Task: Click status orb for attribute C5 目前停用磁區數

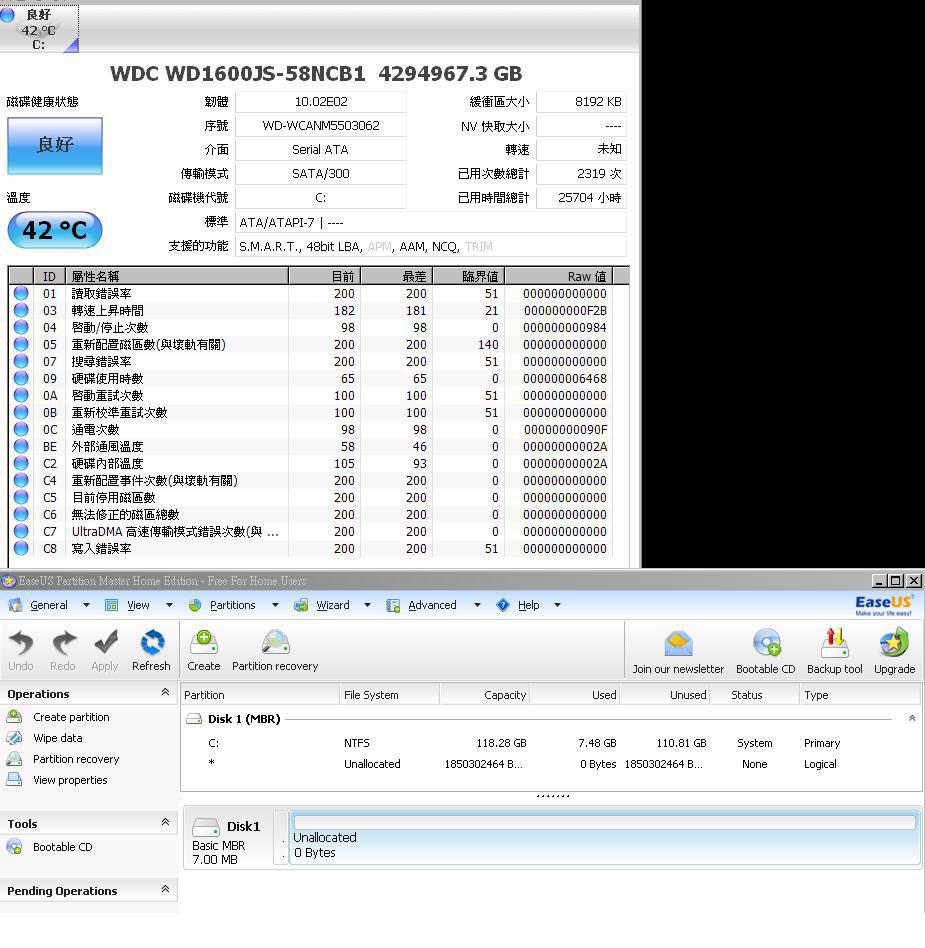Action: click(x=21, y=497)
